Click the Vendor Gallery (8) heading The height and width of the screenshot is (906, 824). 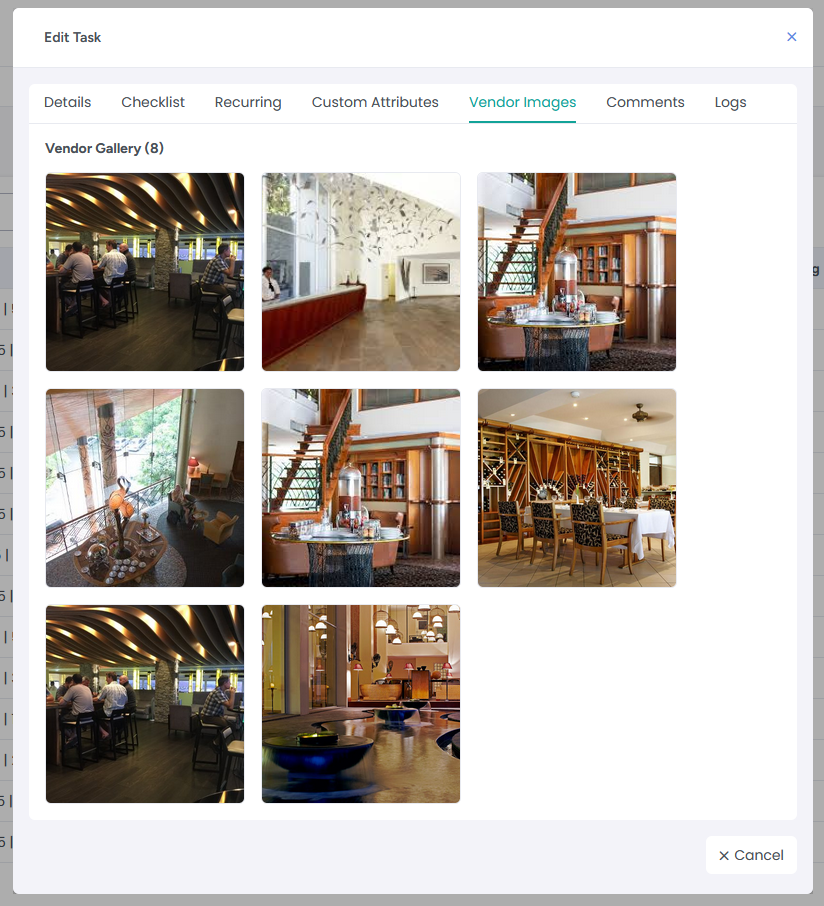click(x=105, y=148)
